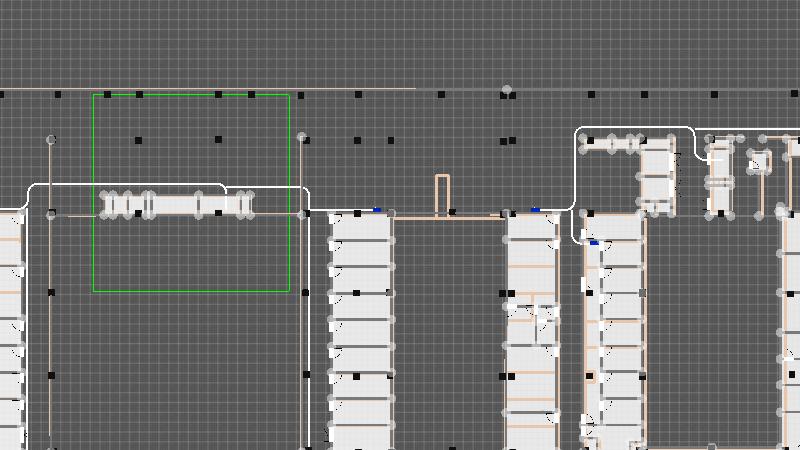Select the blue marker above the center room column
Image resolution: width=800 pixels, height=450 pixels.
tap(535, 210)
